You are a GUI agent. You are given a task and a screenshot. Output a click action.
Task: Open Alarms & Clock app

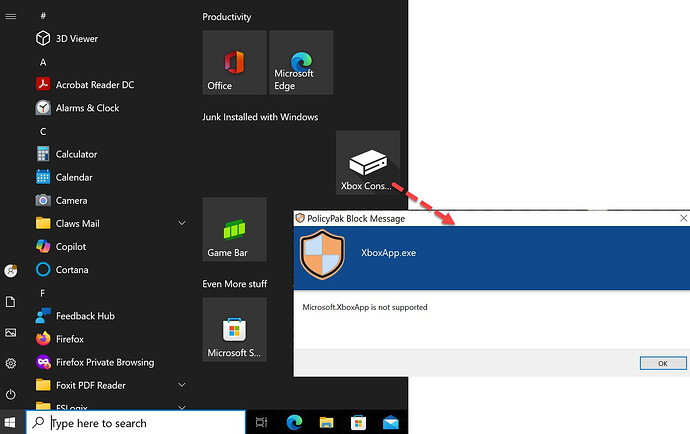[x=87, y=108]
